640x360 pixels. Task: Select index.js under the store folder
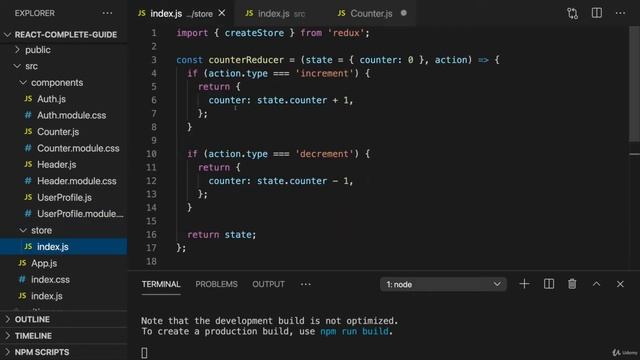(x=64, y=247)
